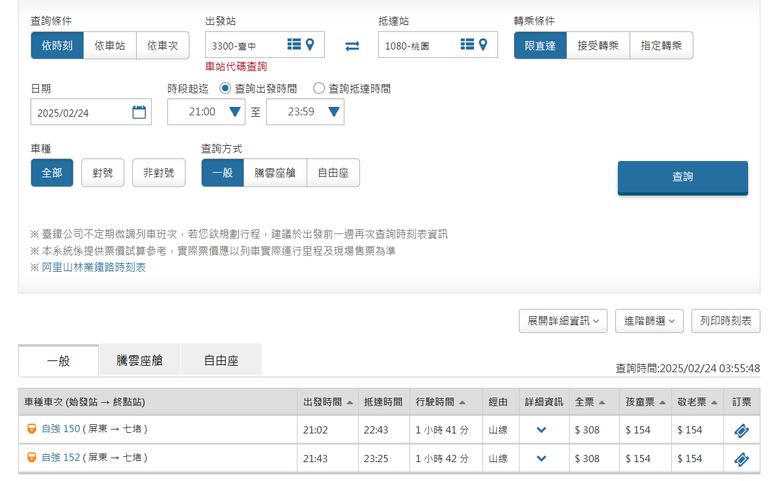Viewport: 780px width, 481px height.
Task: Sort by 敬老票 price arrow
Action: [714, 402]
